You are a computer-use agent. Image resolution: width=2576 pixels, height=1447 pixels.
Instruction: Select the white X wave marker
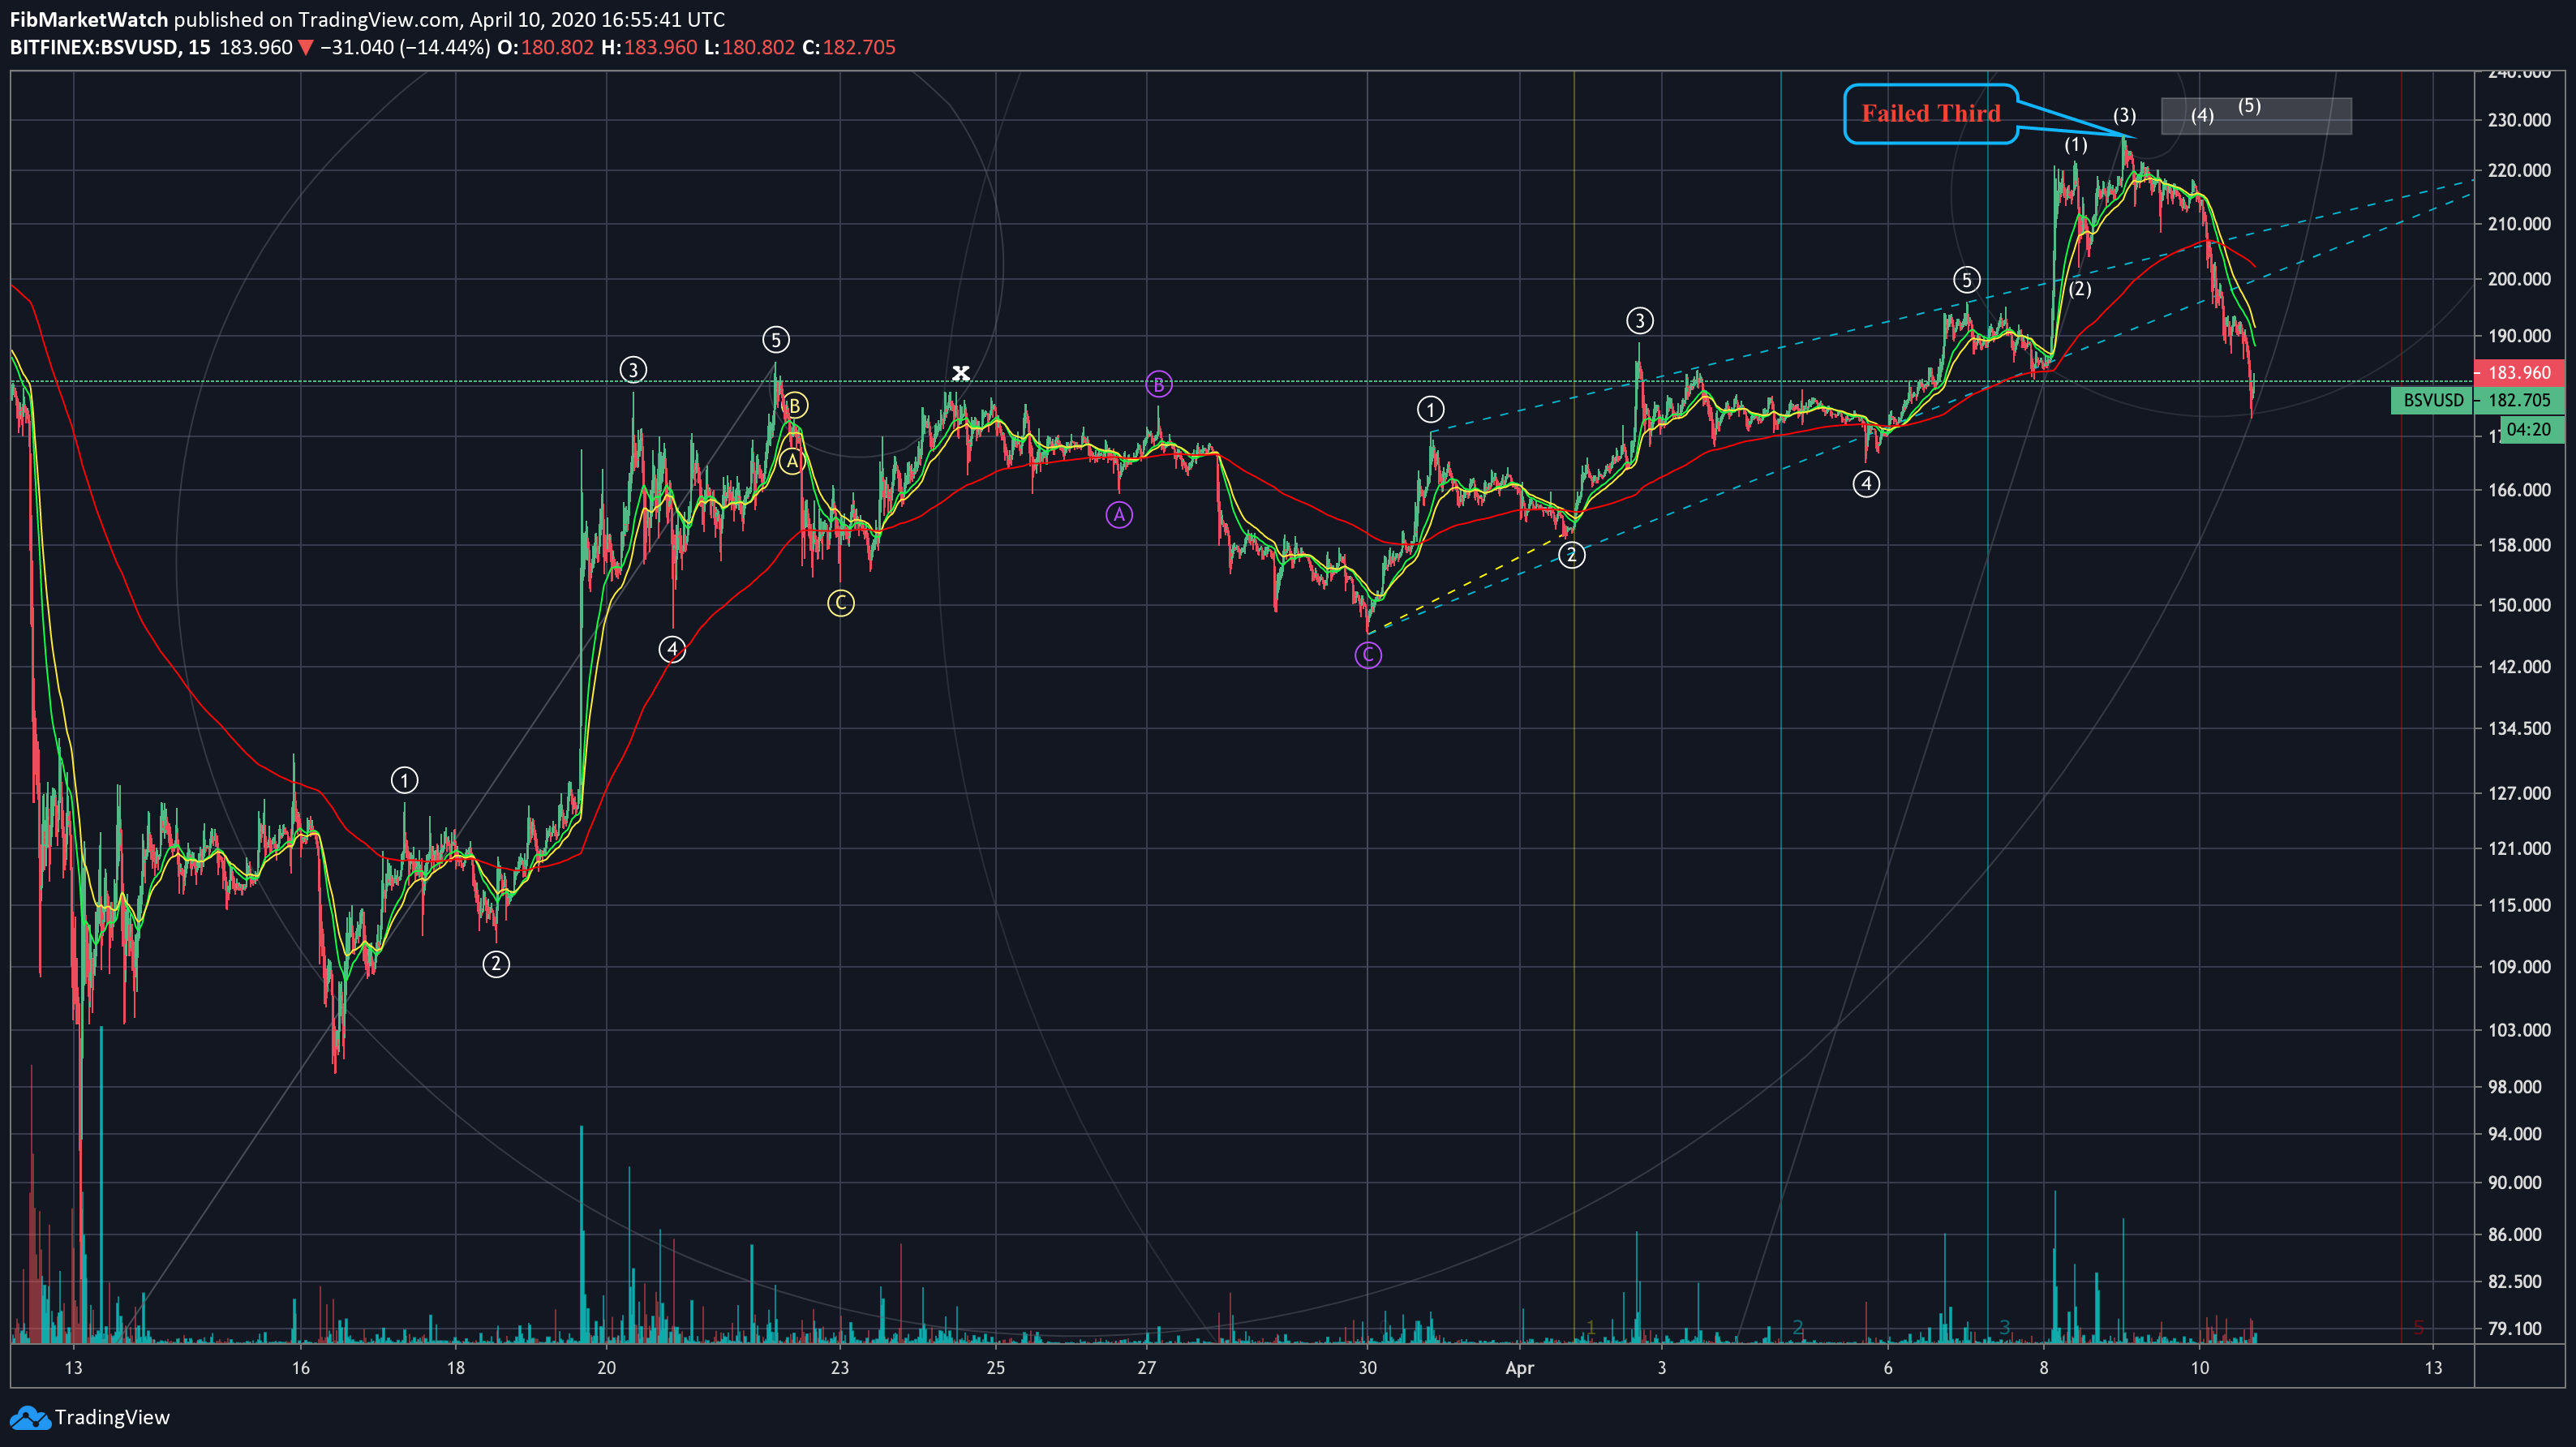[960, 373]
